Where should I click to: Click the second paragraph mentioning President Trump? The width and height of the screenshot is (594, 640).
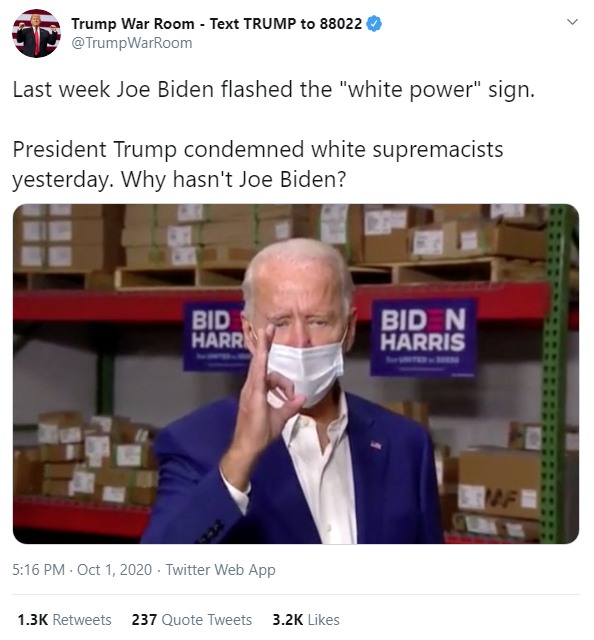tap(258, 164)
